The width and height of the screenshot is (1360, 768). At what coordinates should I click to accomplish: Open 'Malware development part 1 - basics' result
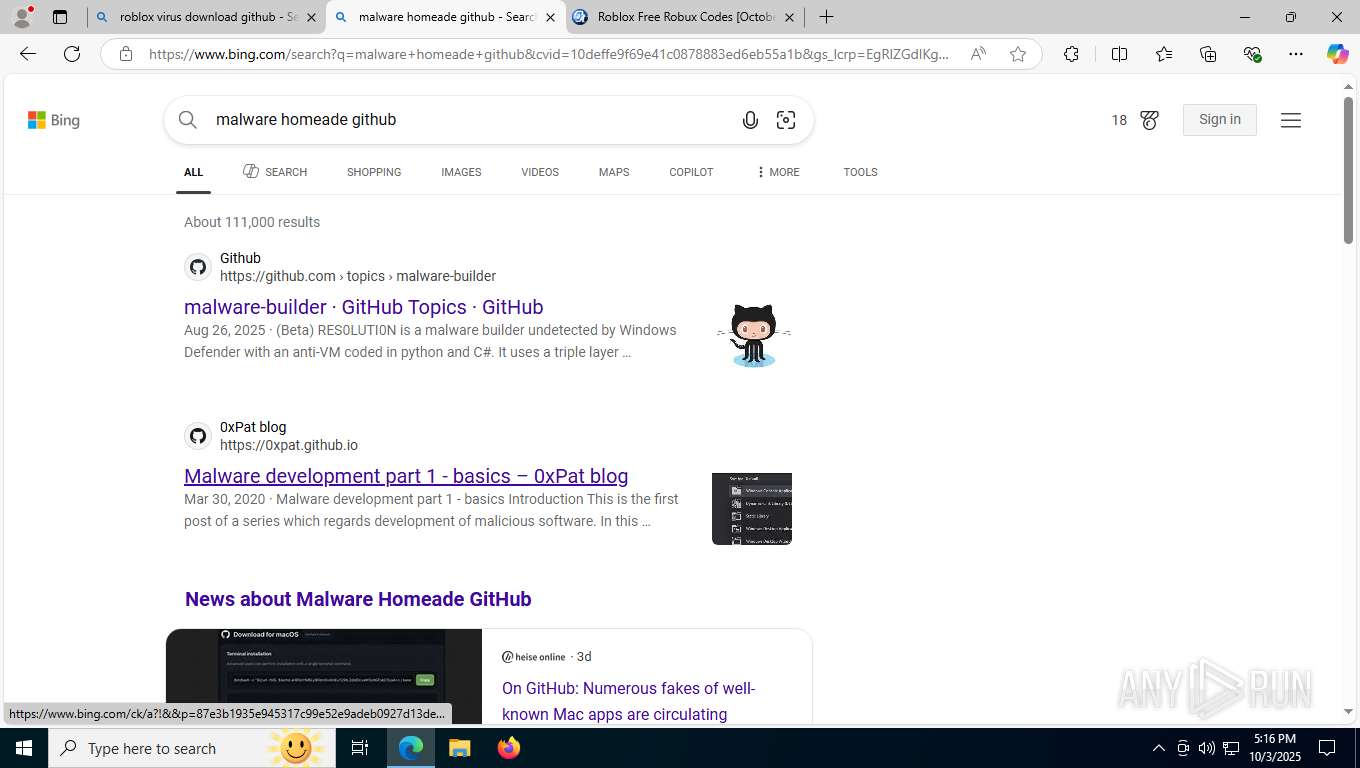click(406, 476)
